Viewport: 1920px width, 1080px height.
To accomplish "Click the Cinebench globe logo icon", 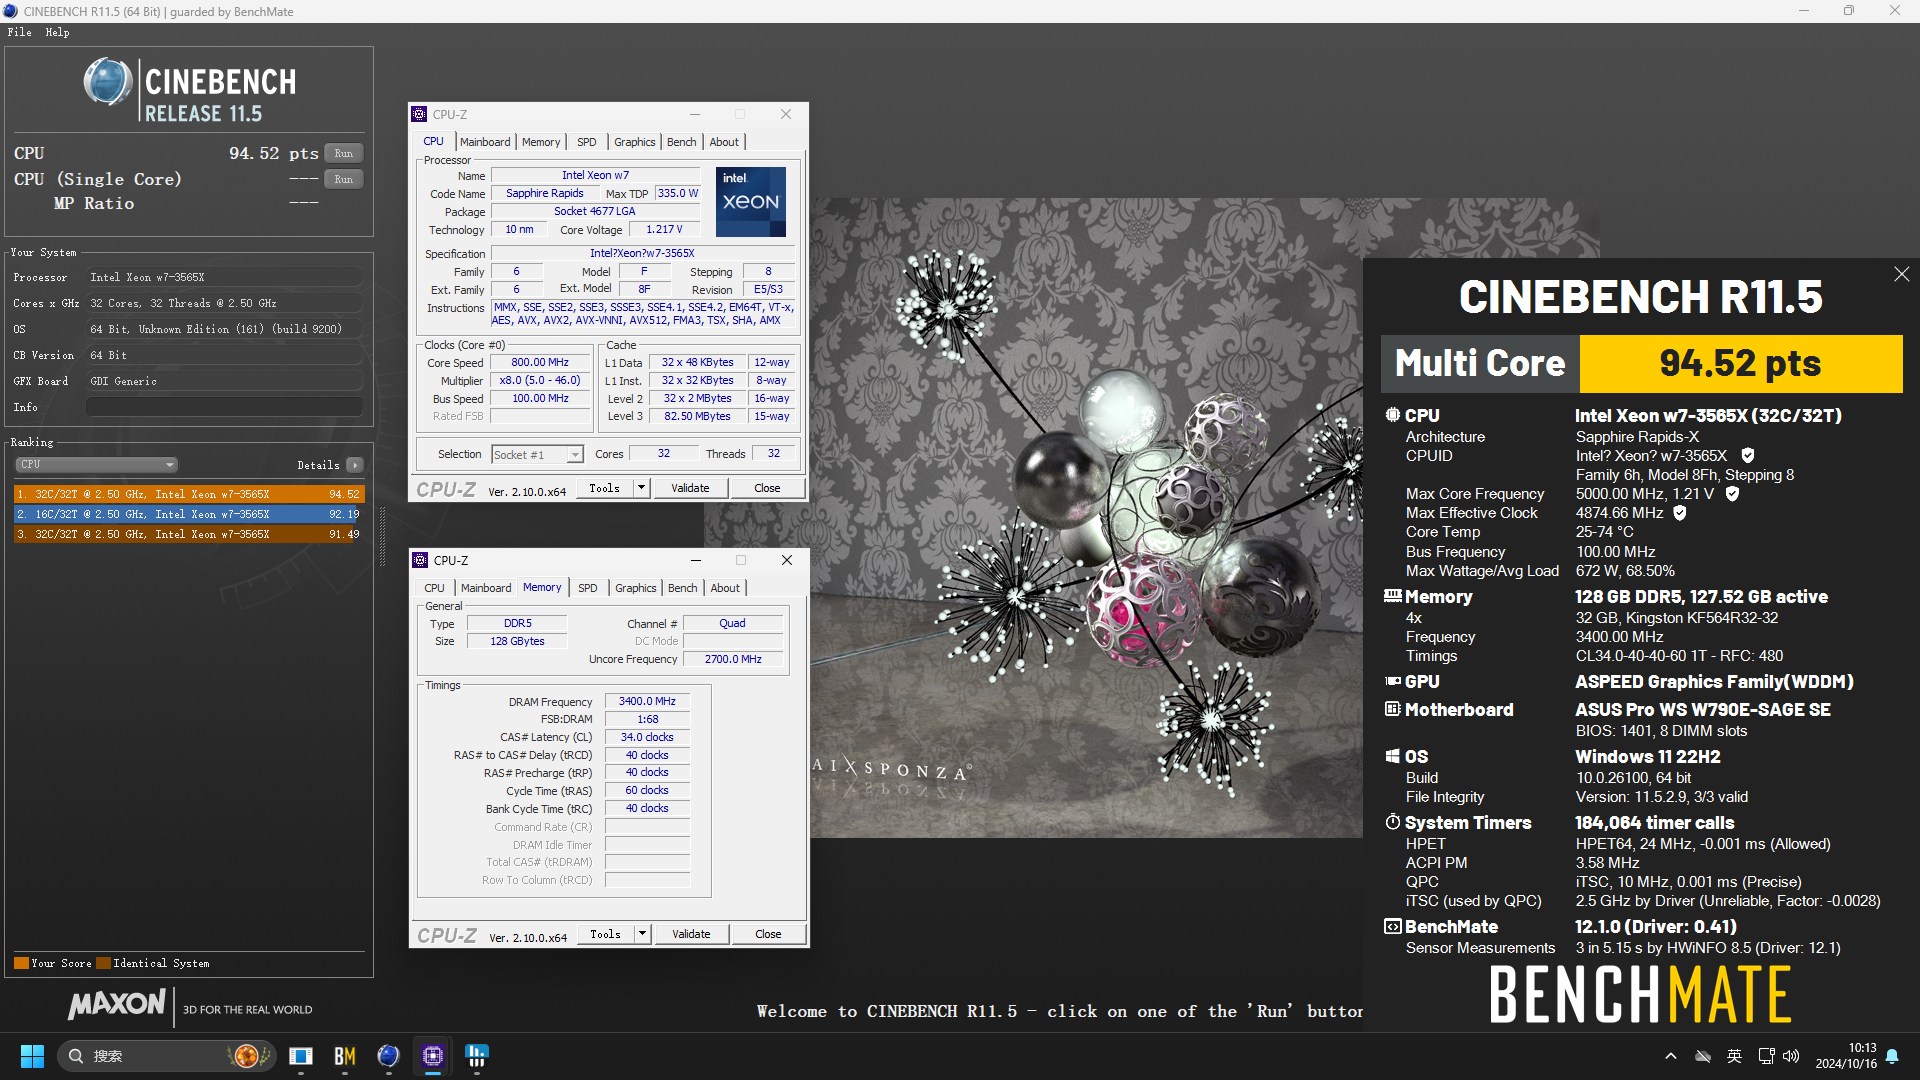I will [x=108, y=82].
